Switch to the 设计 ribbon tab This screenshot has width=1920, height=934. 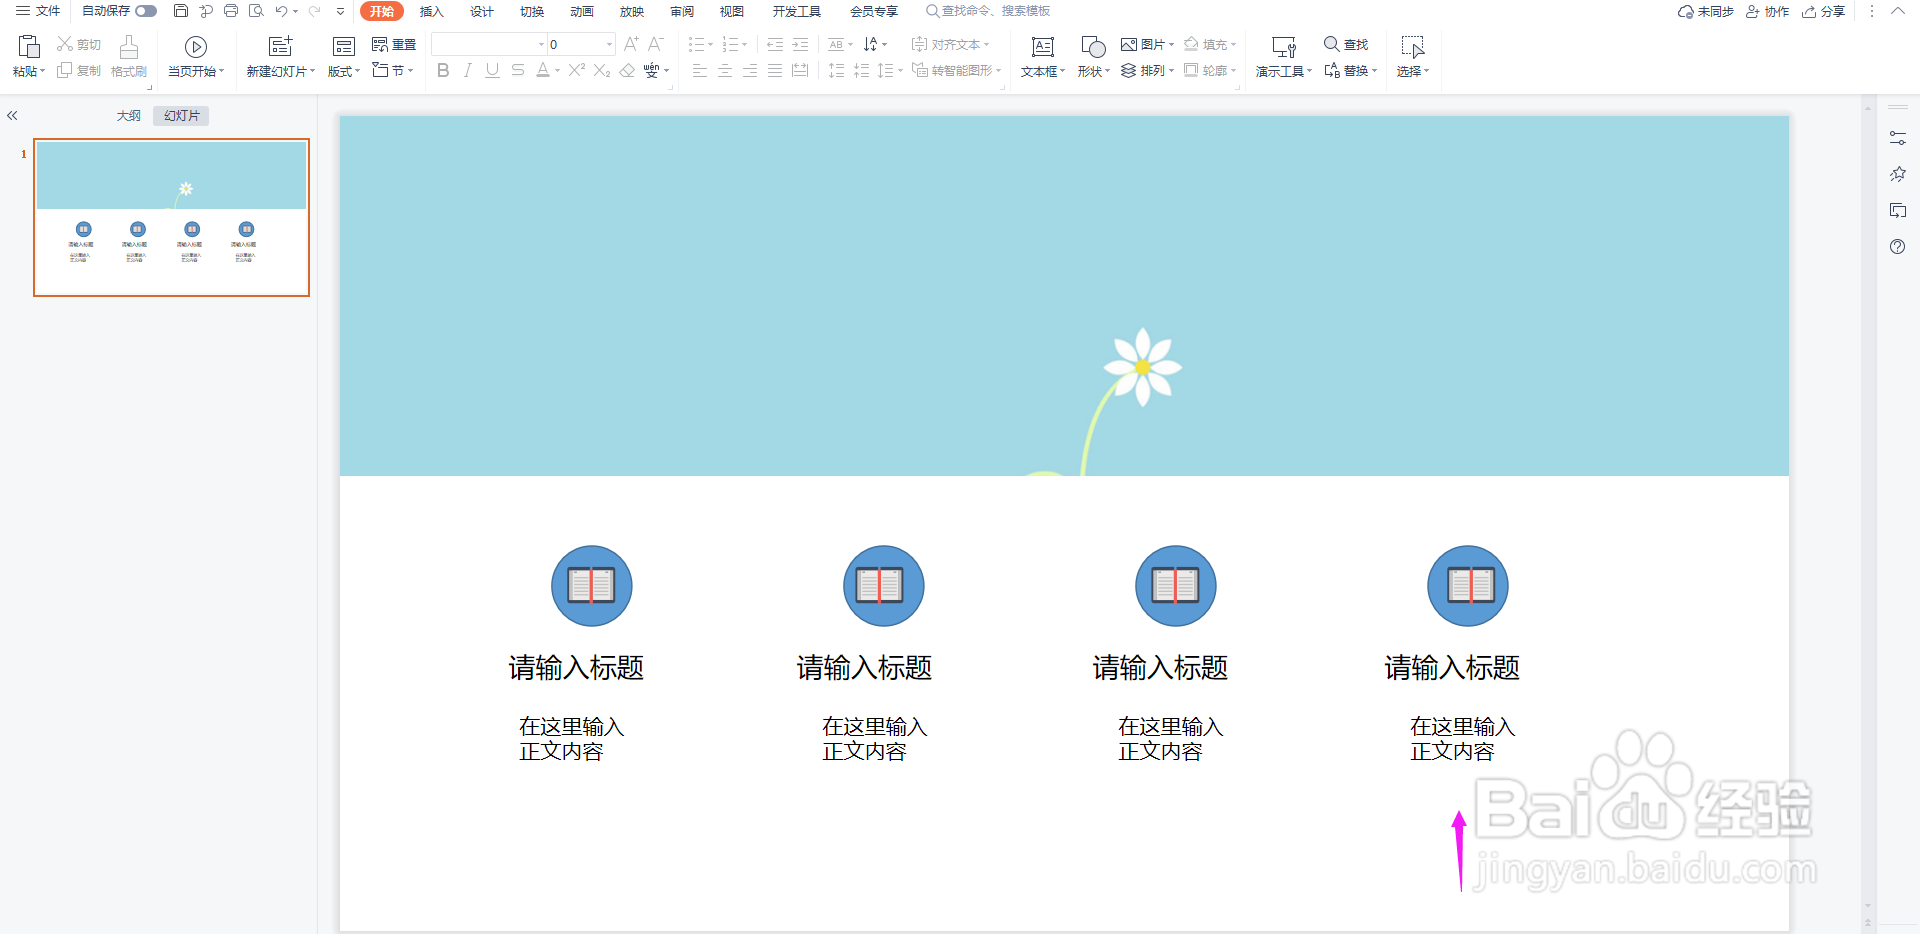[481, 11]
